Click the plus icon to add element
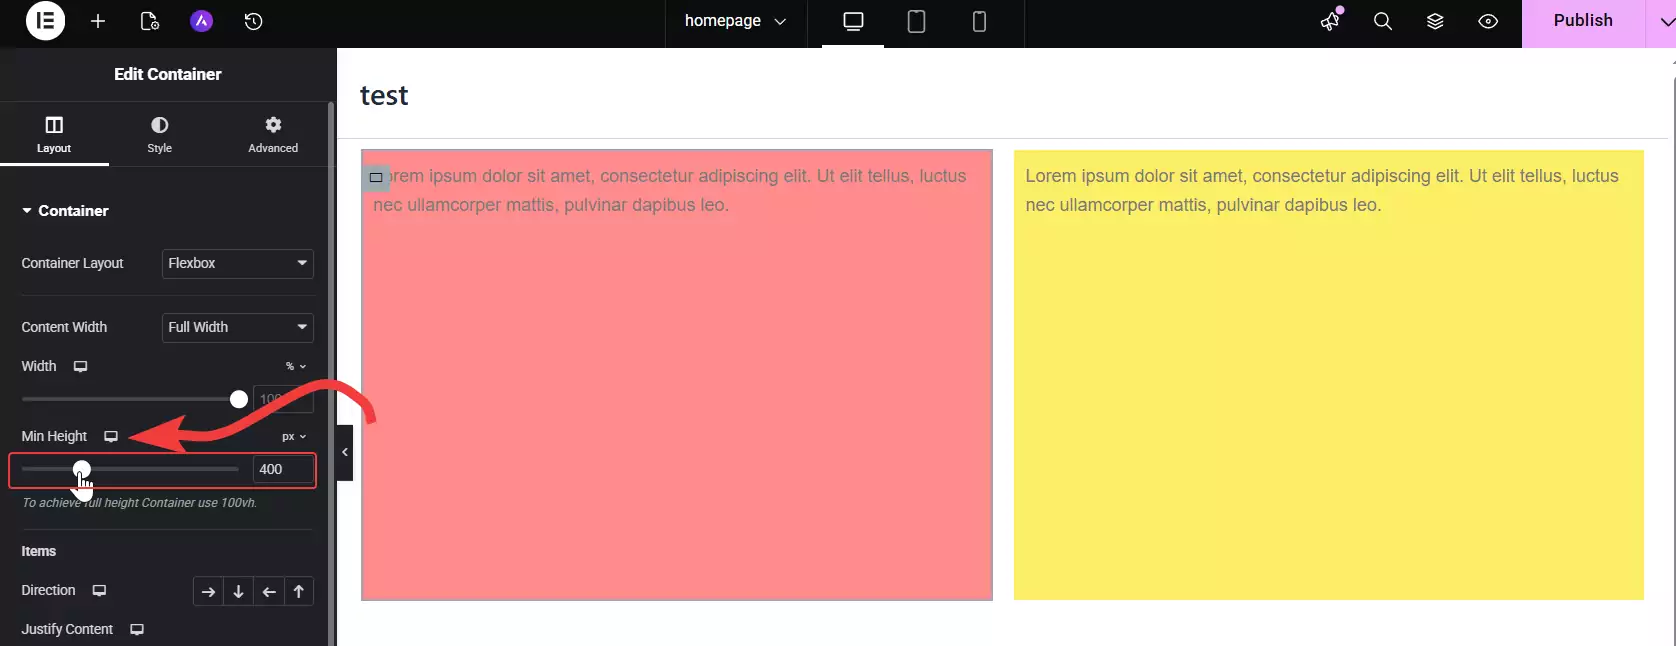Viewport: 1676px width, 646px height. 98,21
